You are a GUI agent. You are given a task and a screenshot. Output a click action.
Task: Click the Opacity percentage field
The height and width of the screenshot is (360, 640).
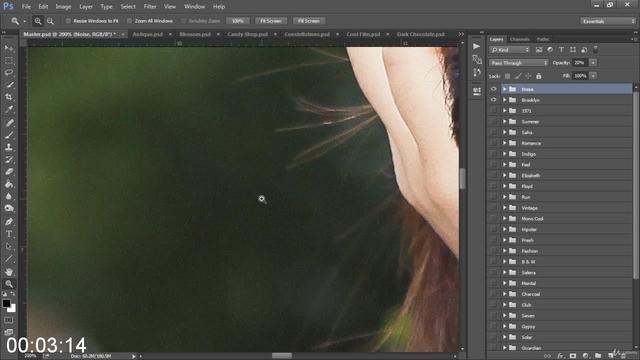point(580,62)
